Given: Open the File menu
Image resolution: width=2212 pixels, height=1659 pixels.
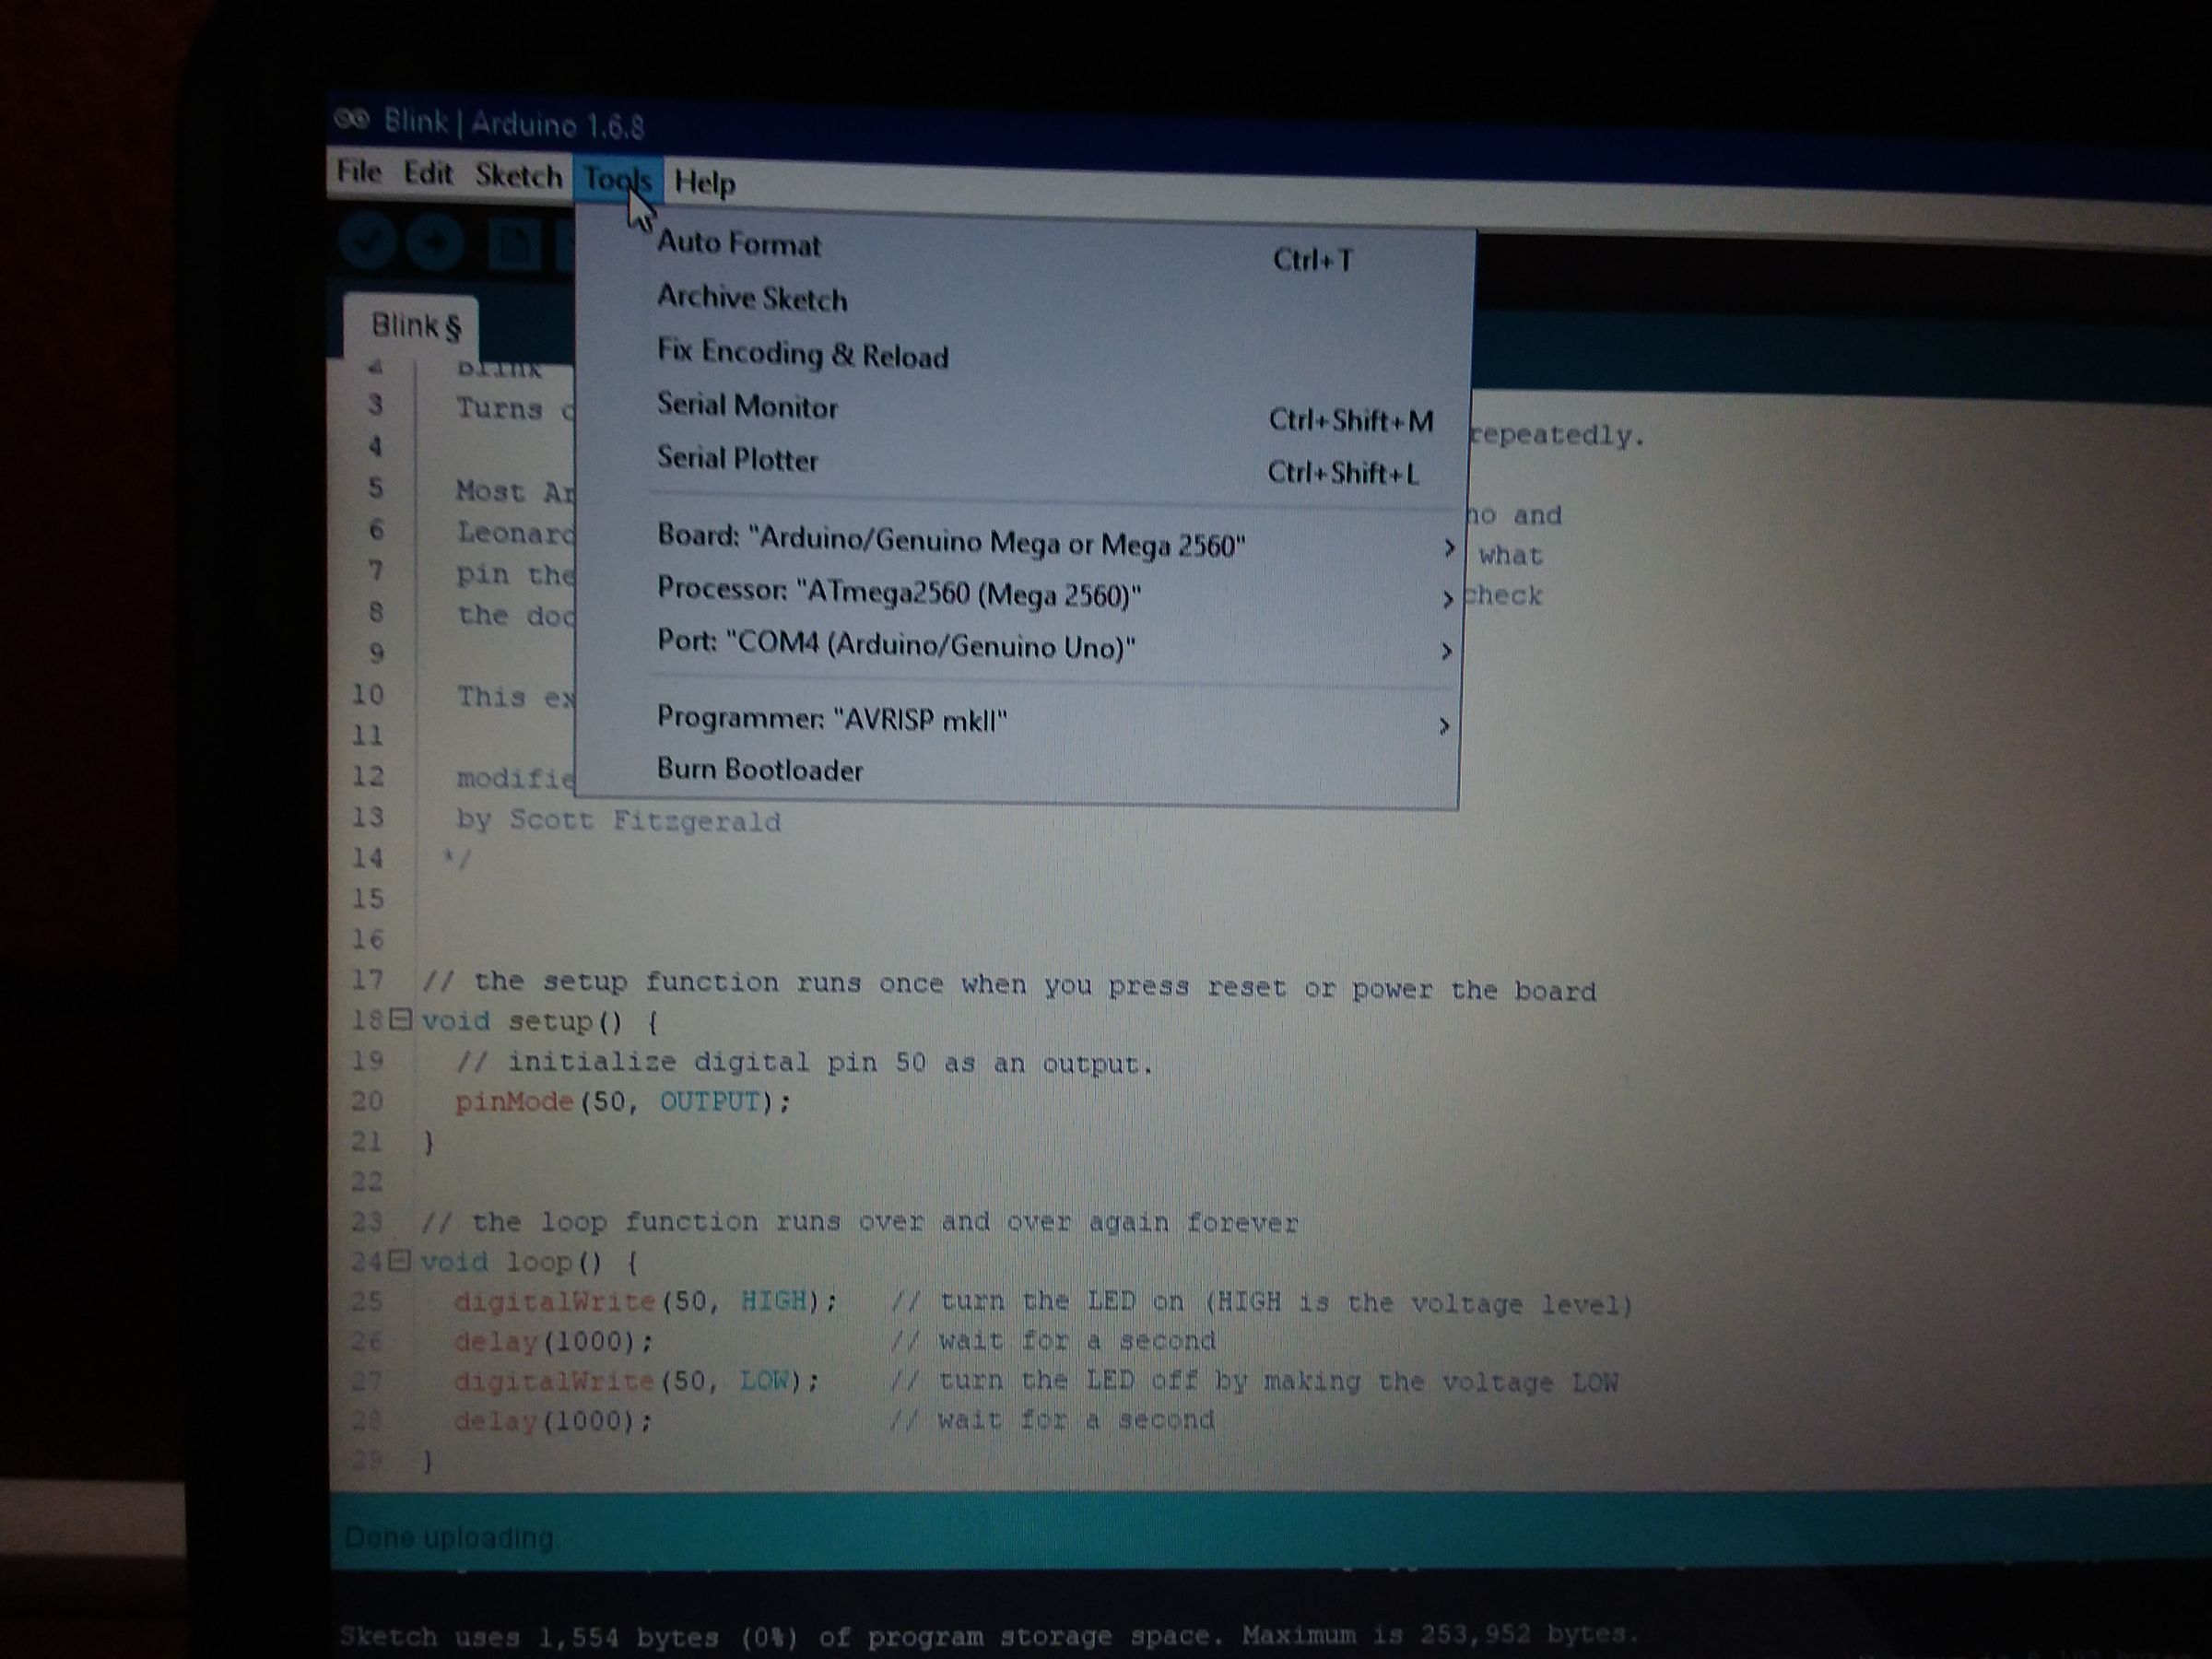Looking at the screenshot, I should (360, 172).
